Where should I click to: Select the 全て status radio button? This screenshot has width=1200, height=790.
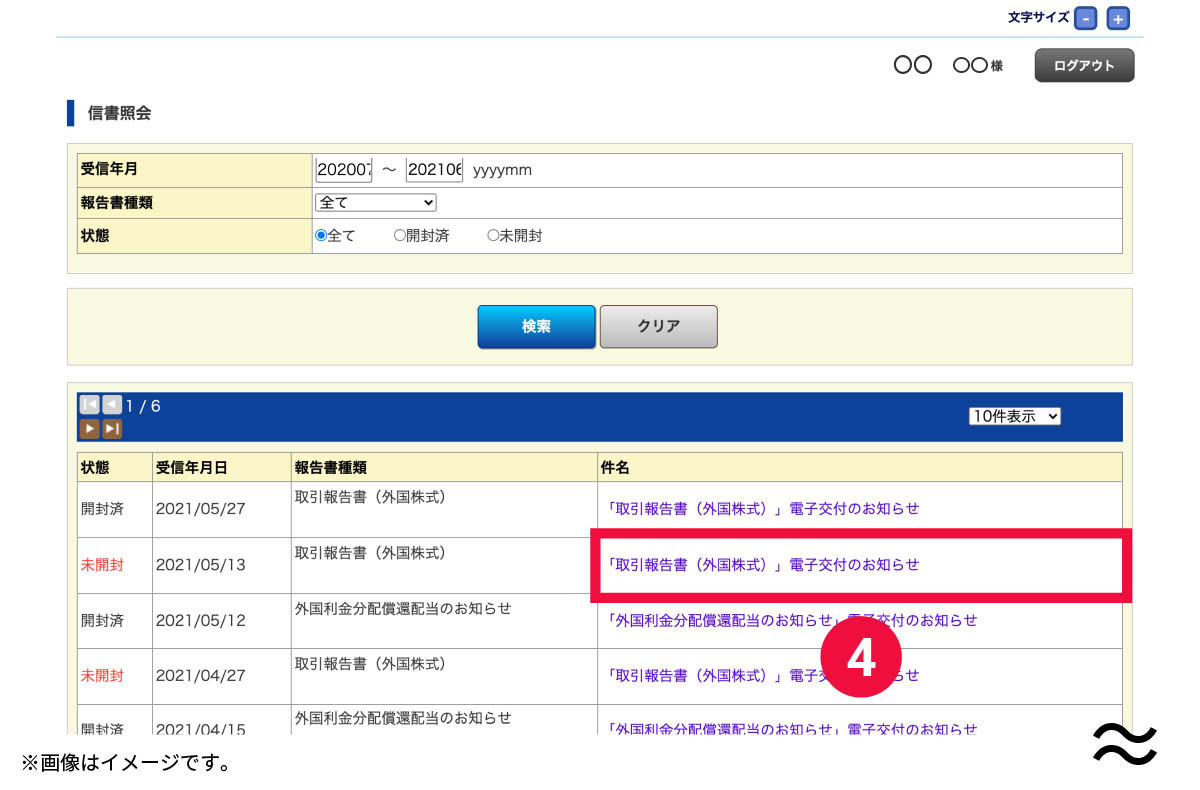(x=321, y=236)
